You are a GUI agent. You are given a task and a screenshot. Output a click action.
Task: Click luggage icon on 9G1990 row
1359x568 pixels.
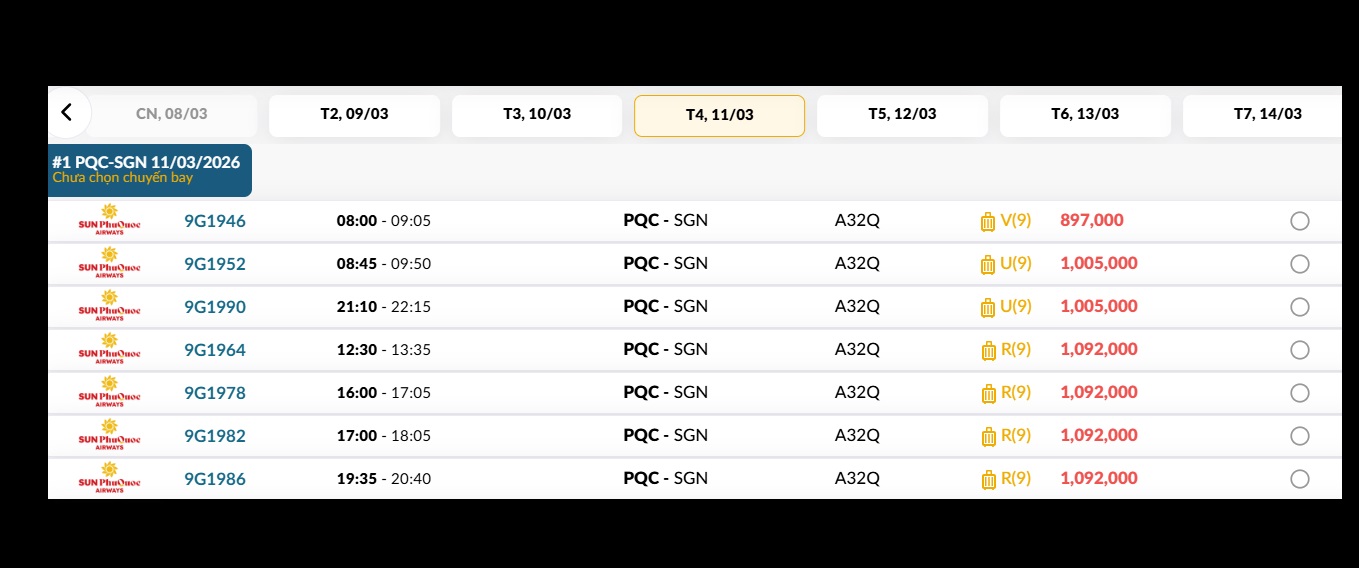pos(988,307)
